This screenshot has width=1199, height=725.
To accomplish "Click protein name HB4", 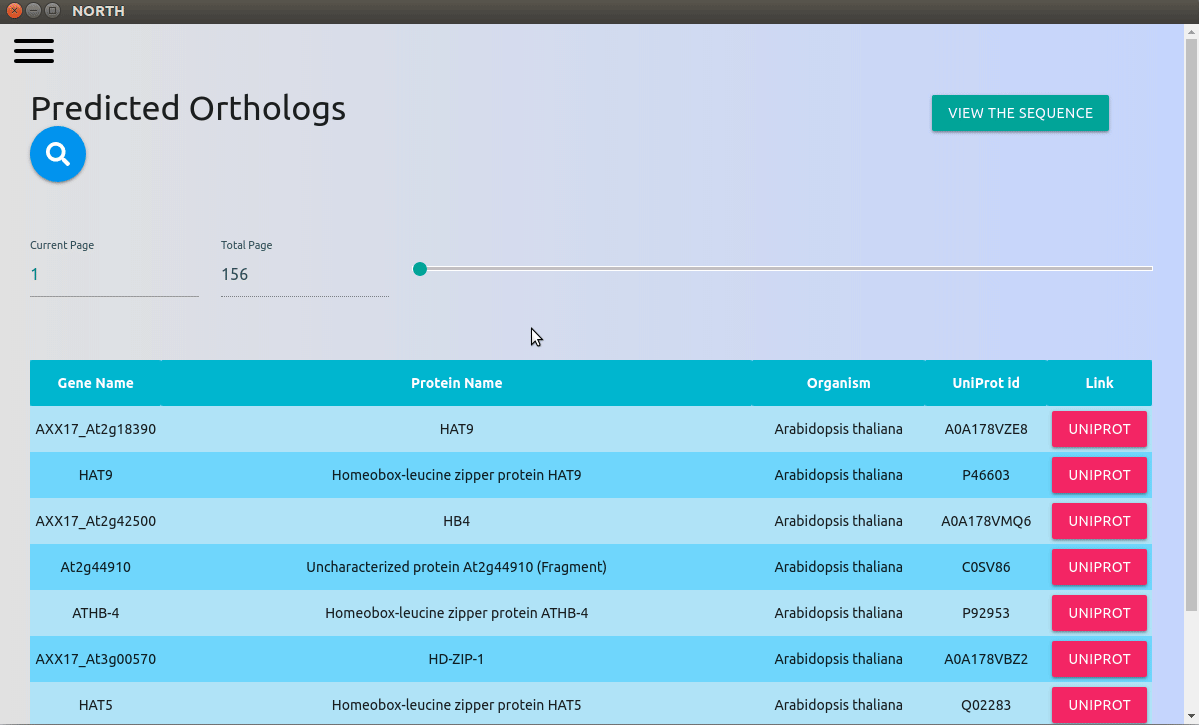I will point(457,521).
